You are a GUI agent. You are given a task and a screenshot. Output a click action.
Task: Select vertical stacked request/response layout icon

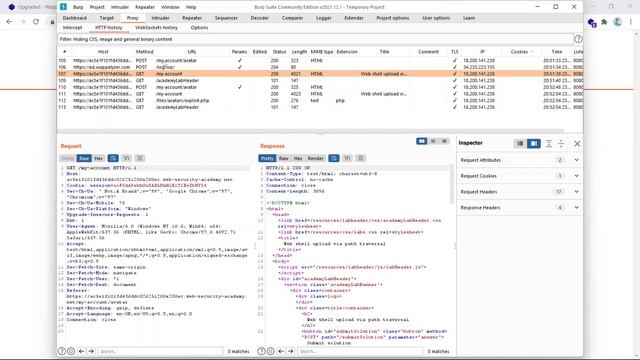(433, 141)
